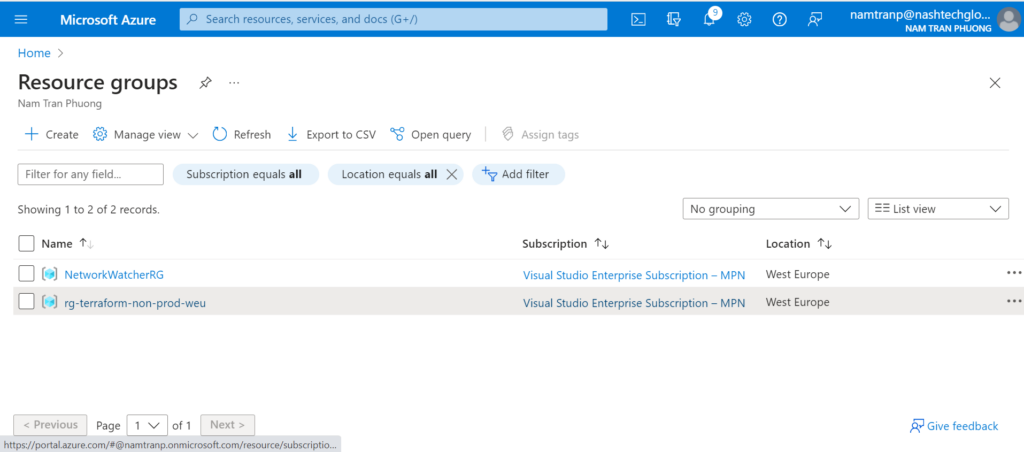
Task: Click Export to CSV
Action: tap(331, 135)
